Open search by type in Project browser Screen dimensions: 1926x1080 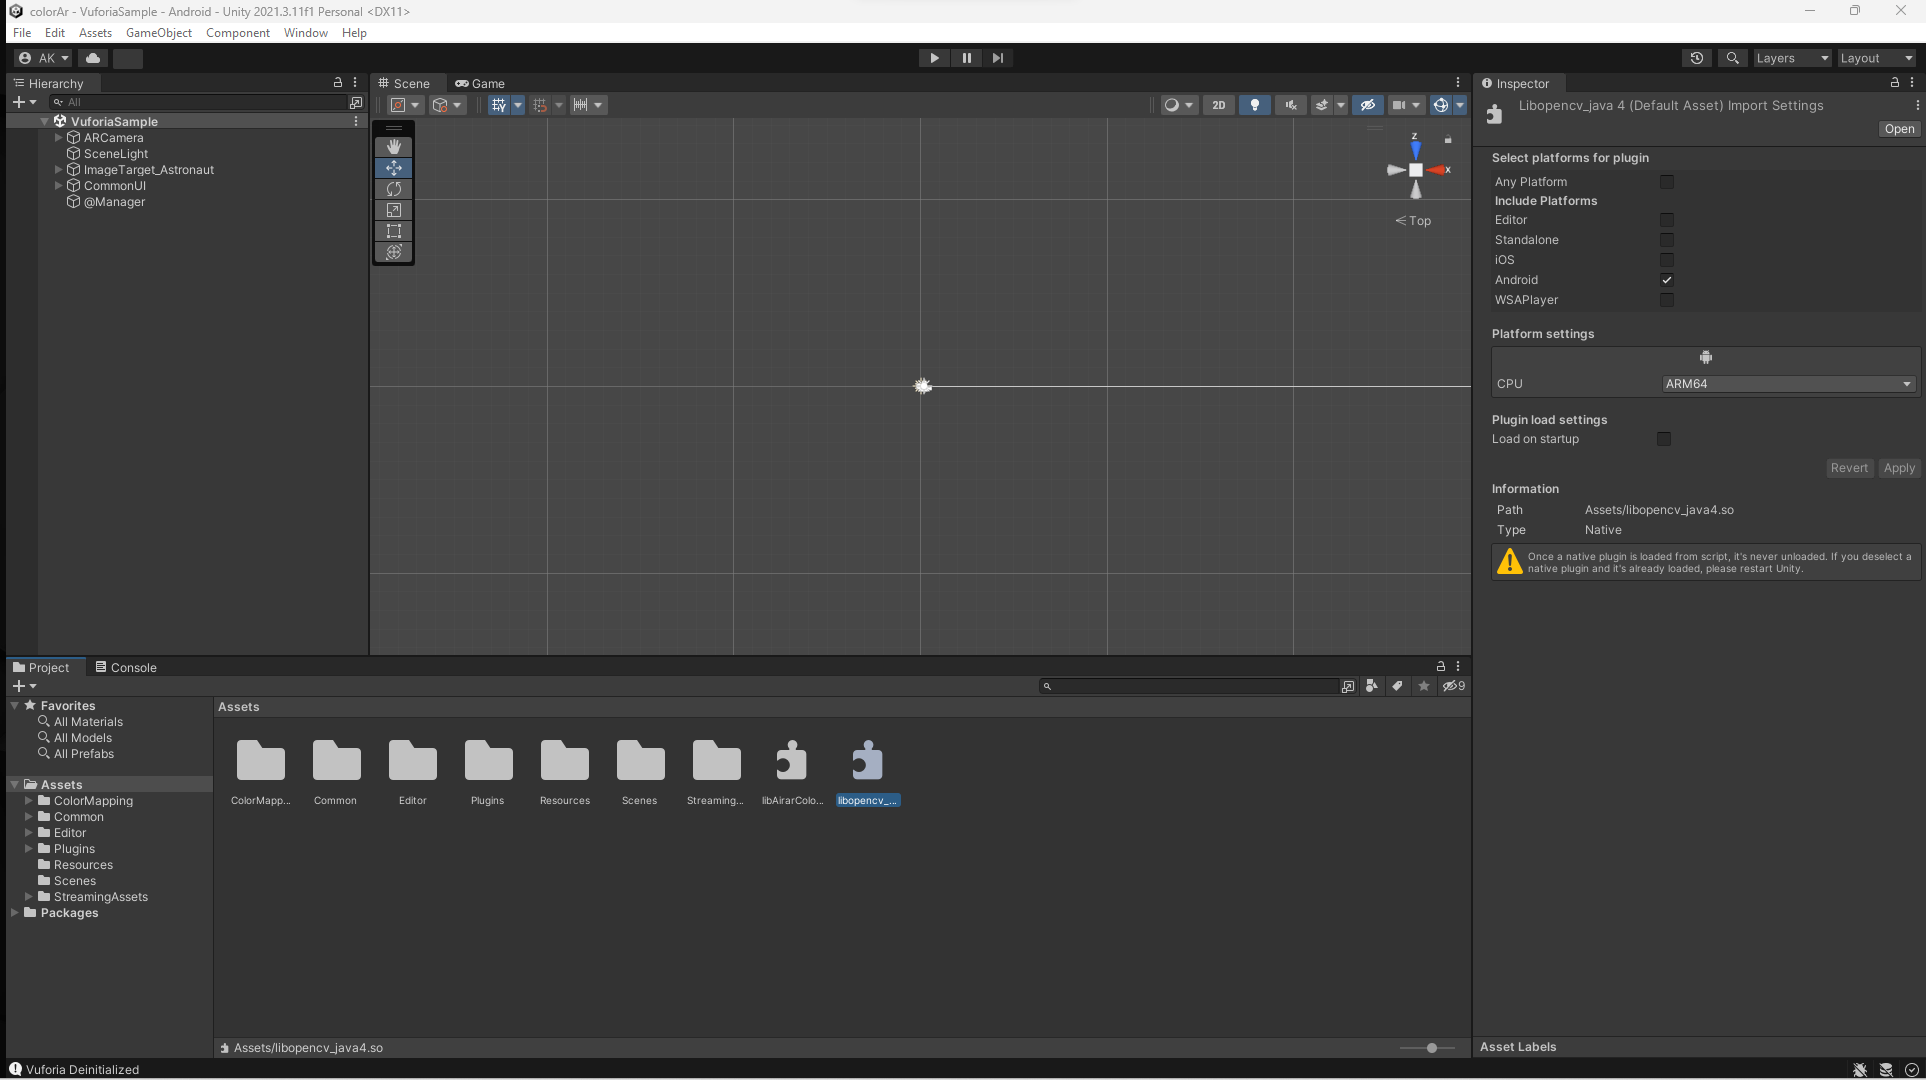(1371, 686)
